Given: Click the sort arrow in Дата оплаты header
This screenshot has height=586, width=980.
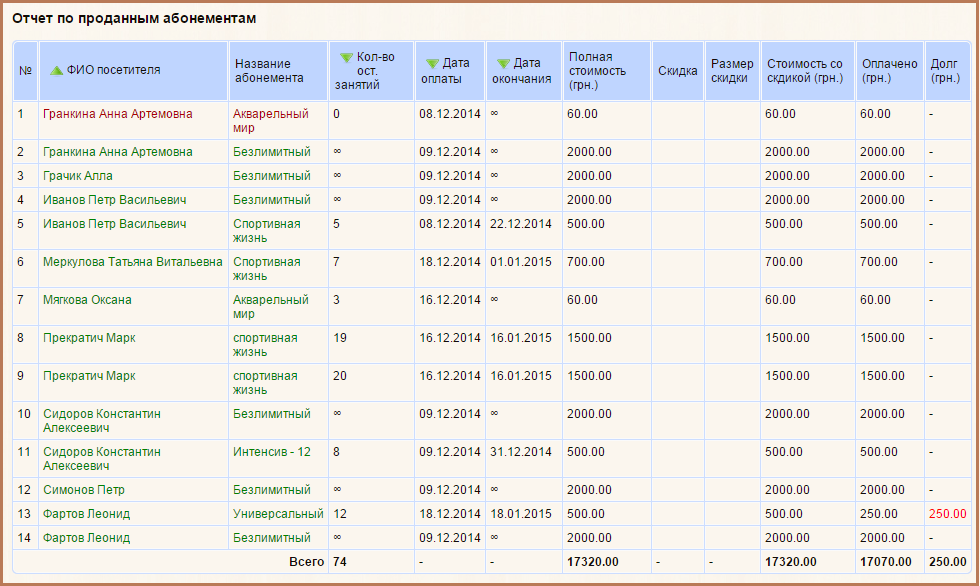Looking at the screenshot, I should click(432, 64).
